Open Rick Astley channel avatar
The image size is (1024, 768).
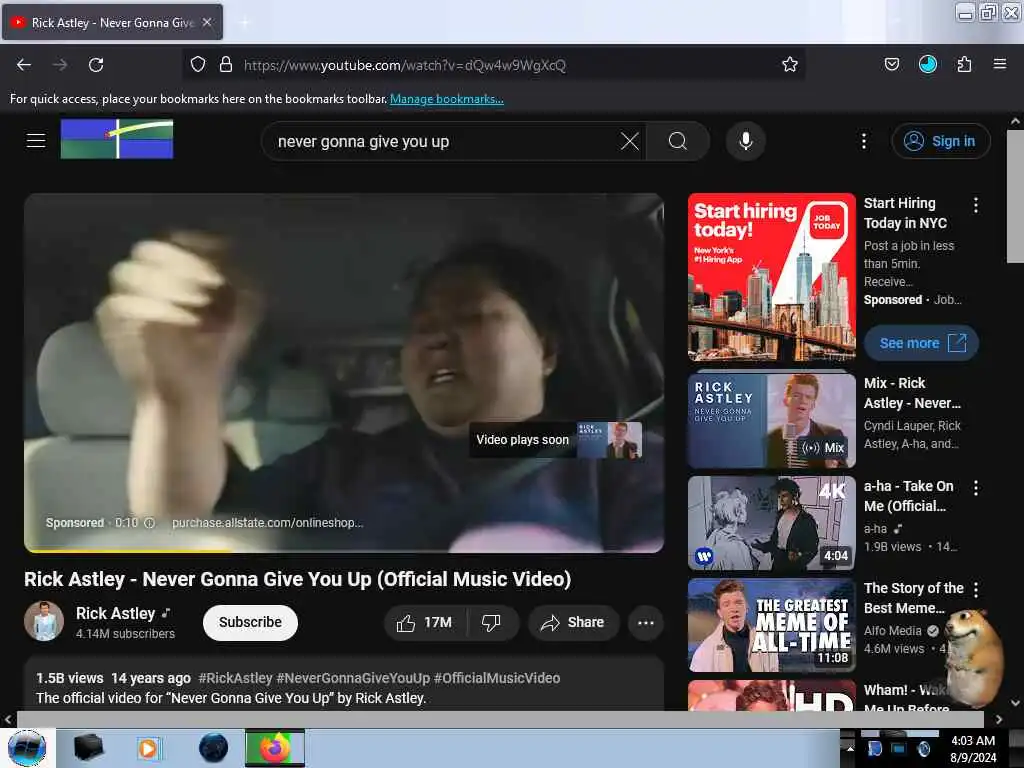[44, 621]
